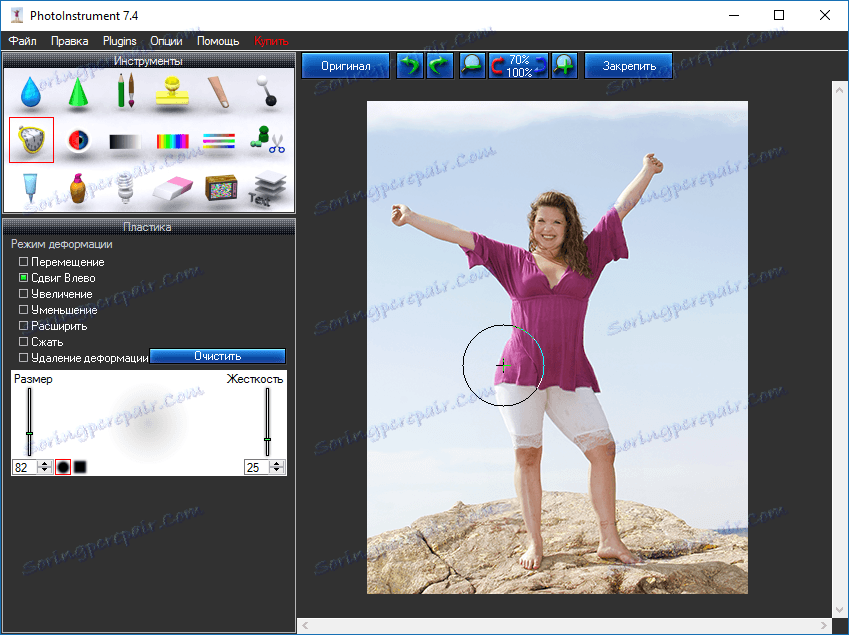Uncheck the Сдвиг Влево option
Screen dimensions: 849x635
(22, 277)
